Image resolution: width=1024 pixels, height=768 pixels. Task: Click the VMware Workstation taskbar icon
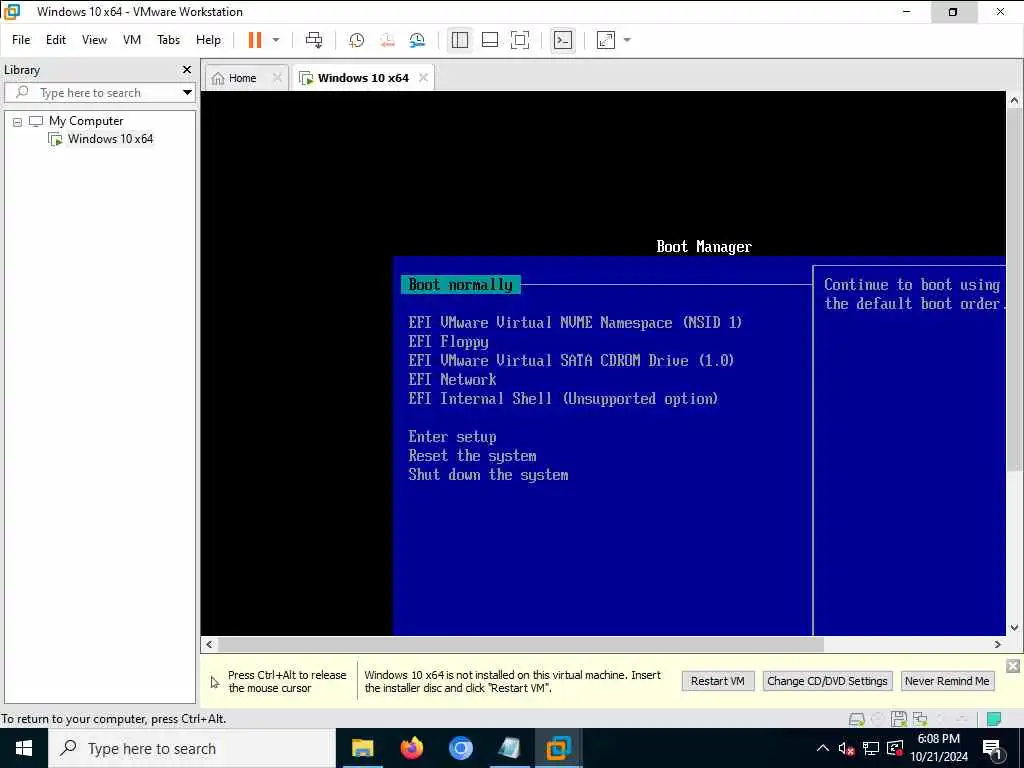(558, 748)
